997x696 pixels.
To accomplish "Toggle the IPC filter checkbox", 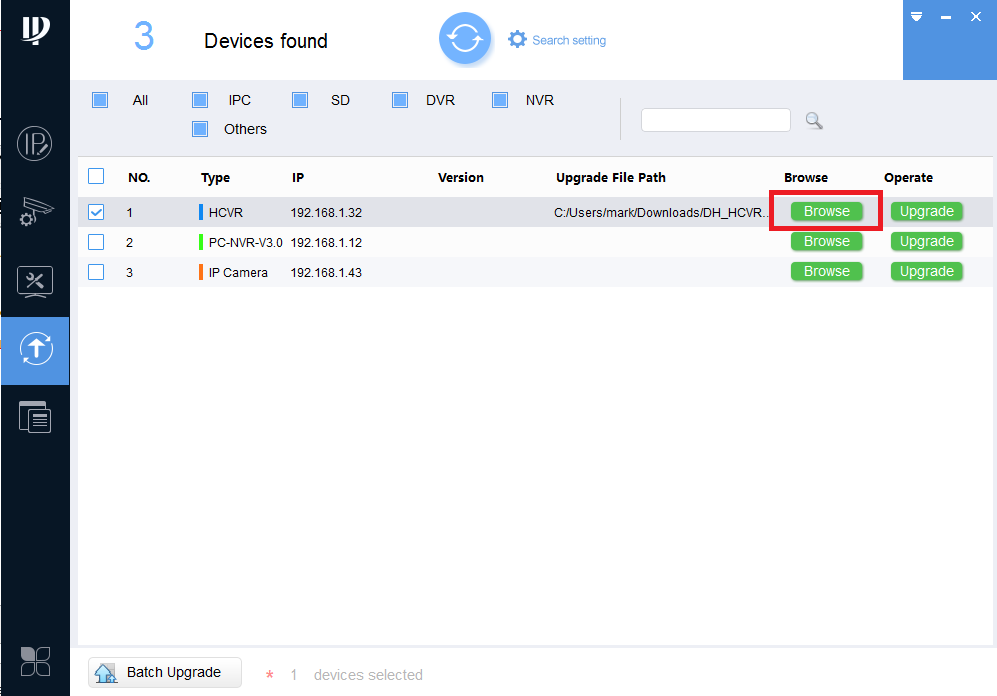I will tap(200, 100).
